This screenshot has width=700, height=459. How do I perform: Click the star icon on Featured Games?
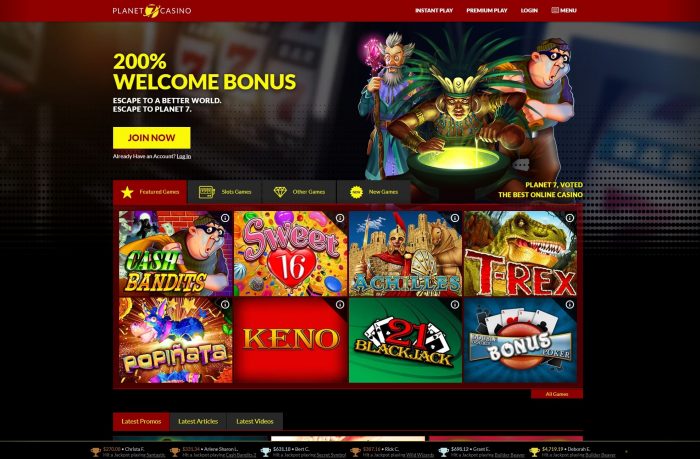click(x=127, y=192)
